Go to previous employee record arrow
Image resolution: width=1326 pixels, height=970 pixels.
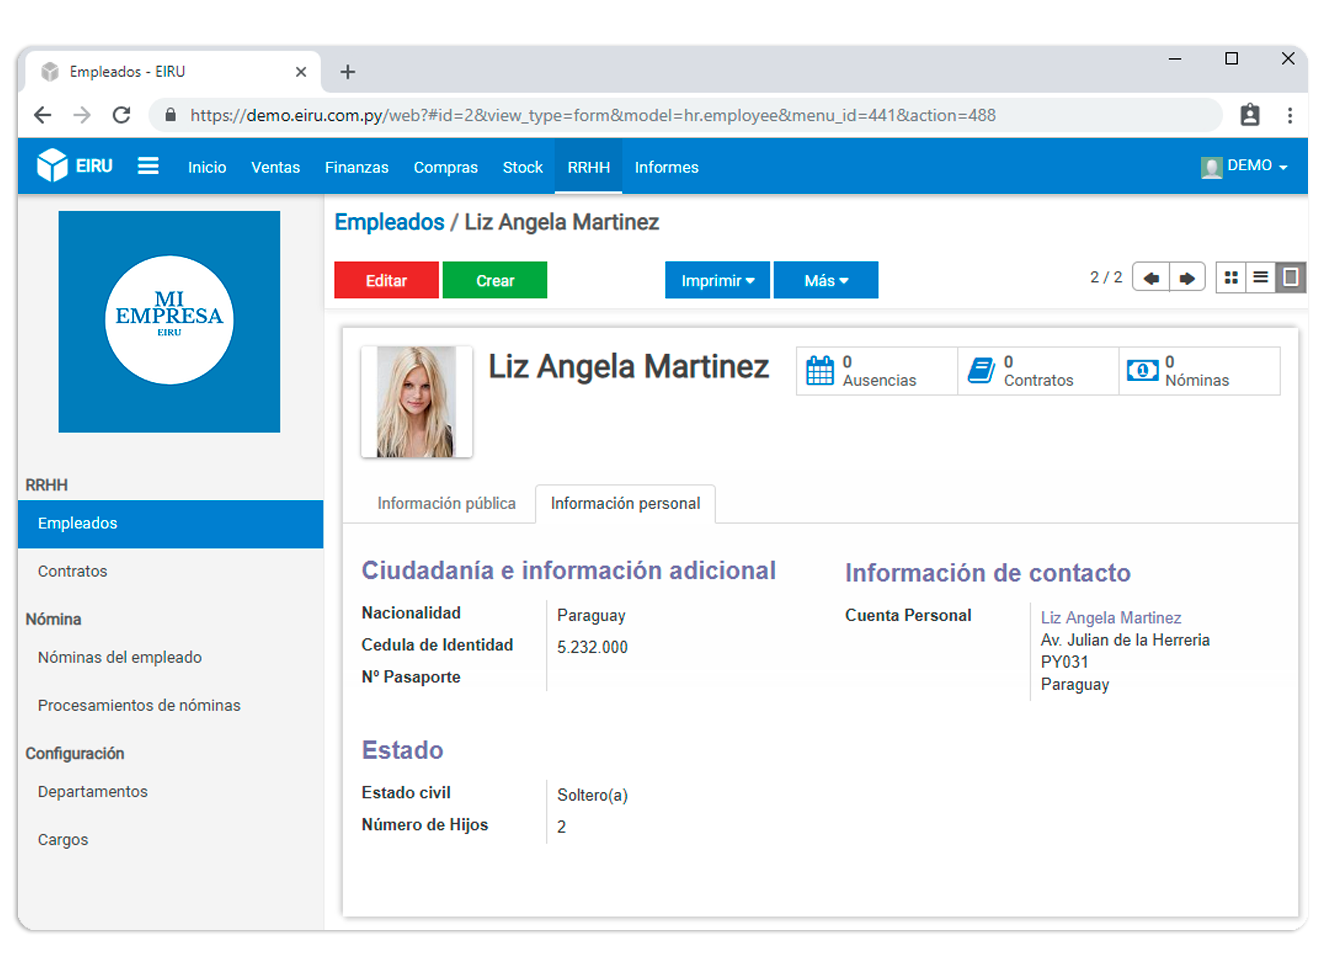(x=1151, y=277)
